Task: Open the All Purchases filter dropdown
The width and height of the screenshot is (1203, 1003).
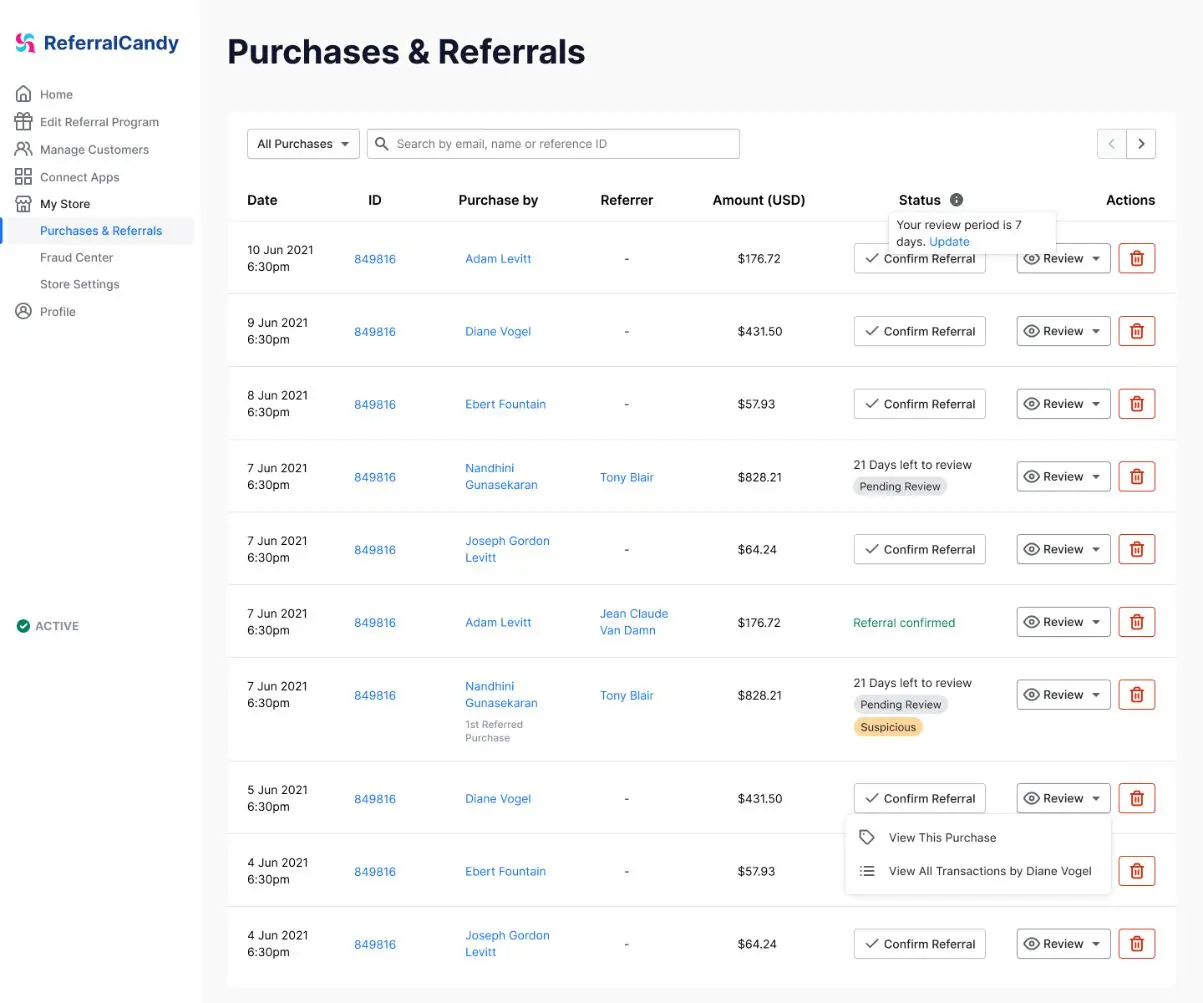Action: coord(303,144)
